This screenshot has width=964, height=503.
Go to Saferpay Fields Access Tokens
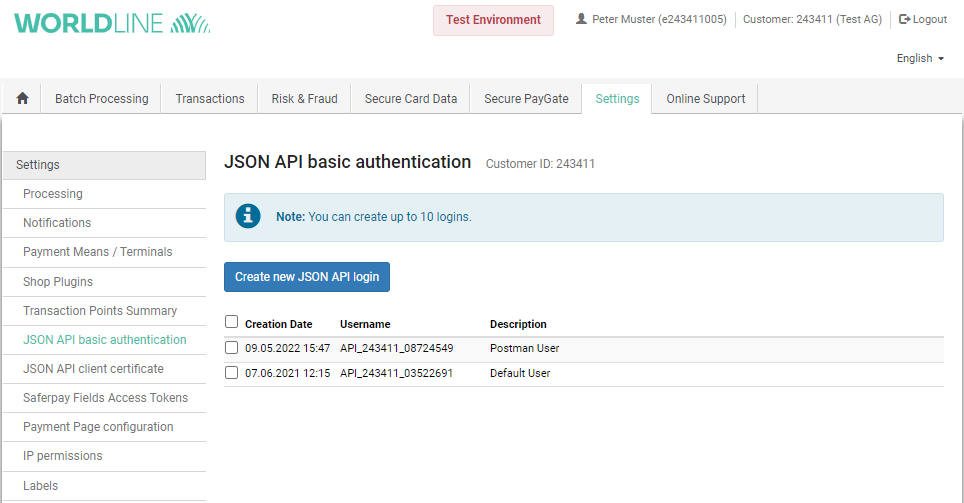pyautogui.click(x=105, y=398)
